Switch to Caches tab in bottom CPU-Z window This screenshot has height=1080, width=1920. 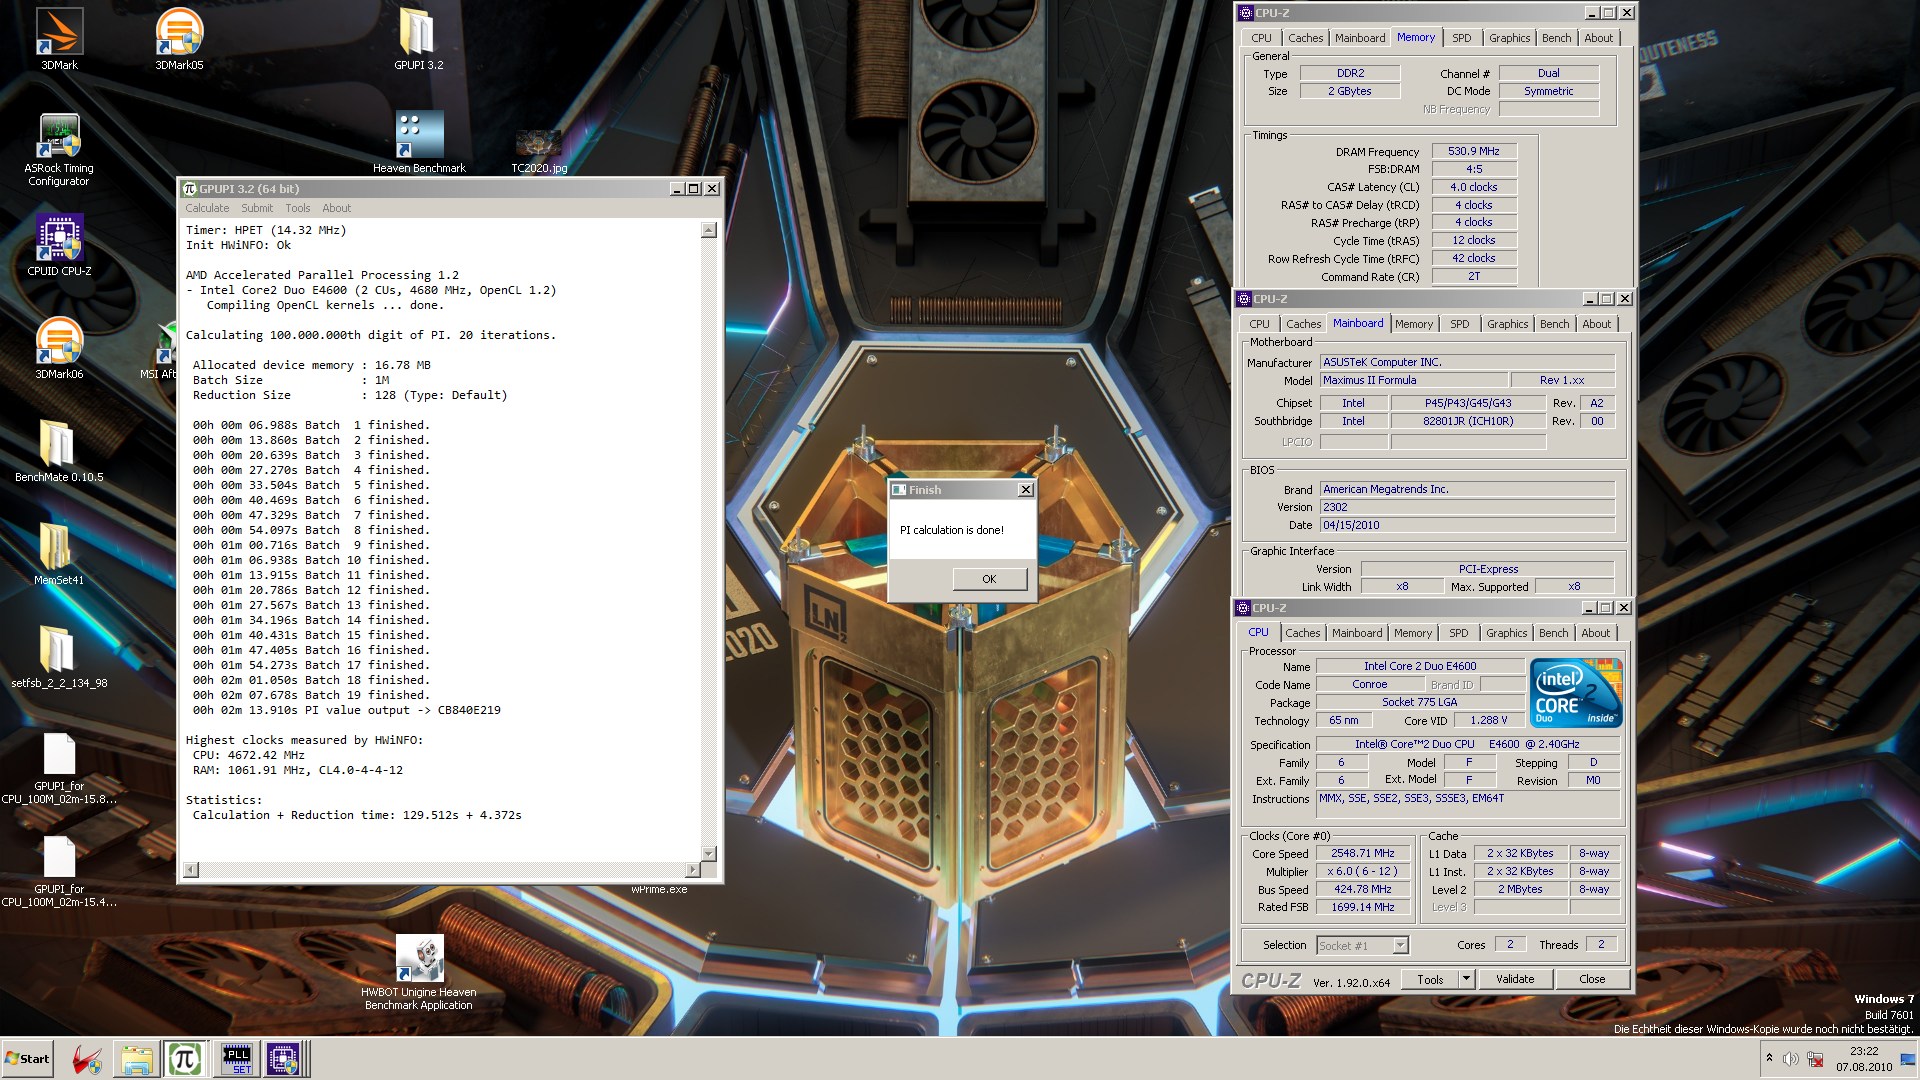tap(1302, 633)
